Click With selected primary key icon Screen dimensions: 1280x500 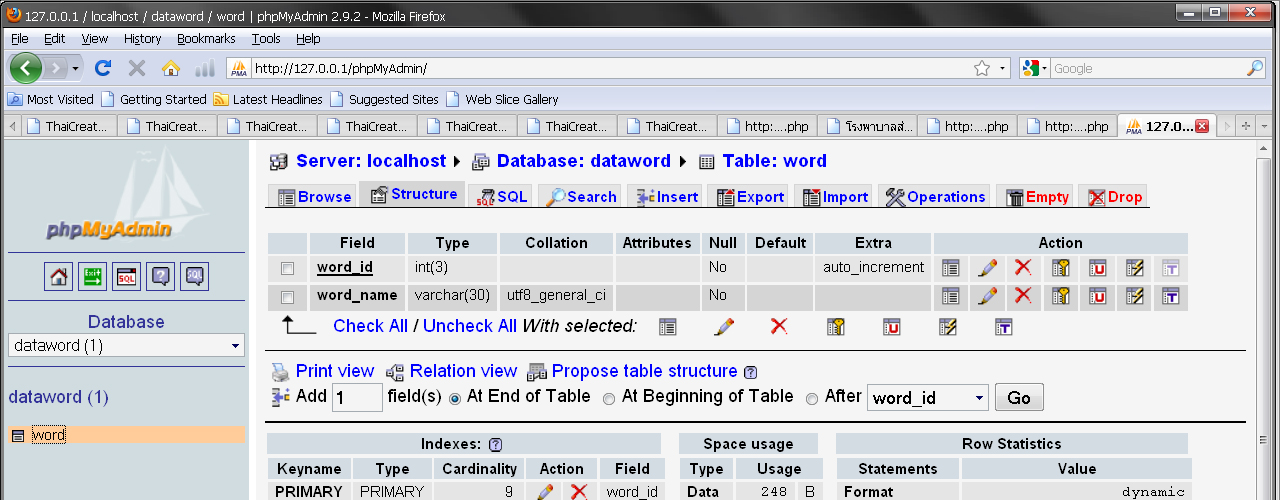[x=836, y=326]
